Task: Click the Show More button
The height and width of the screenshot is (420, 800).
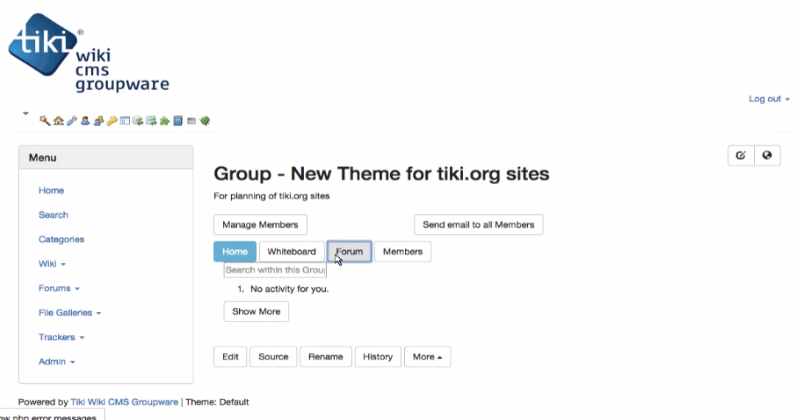Action: 256,311
